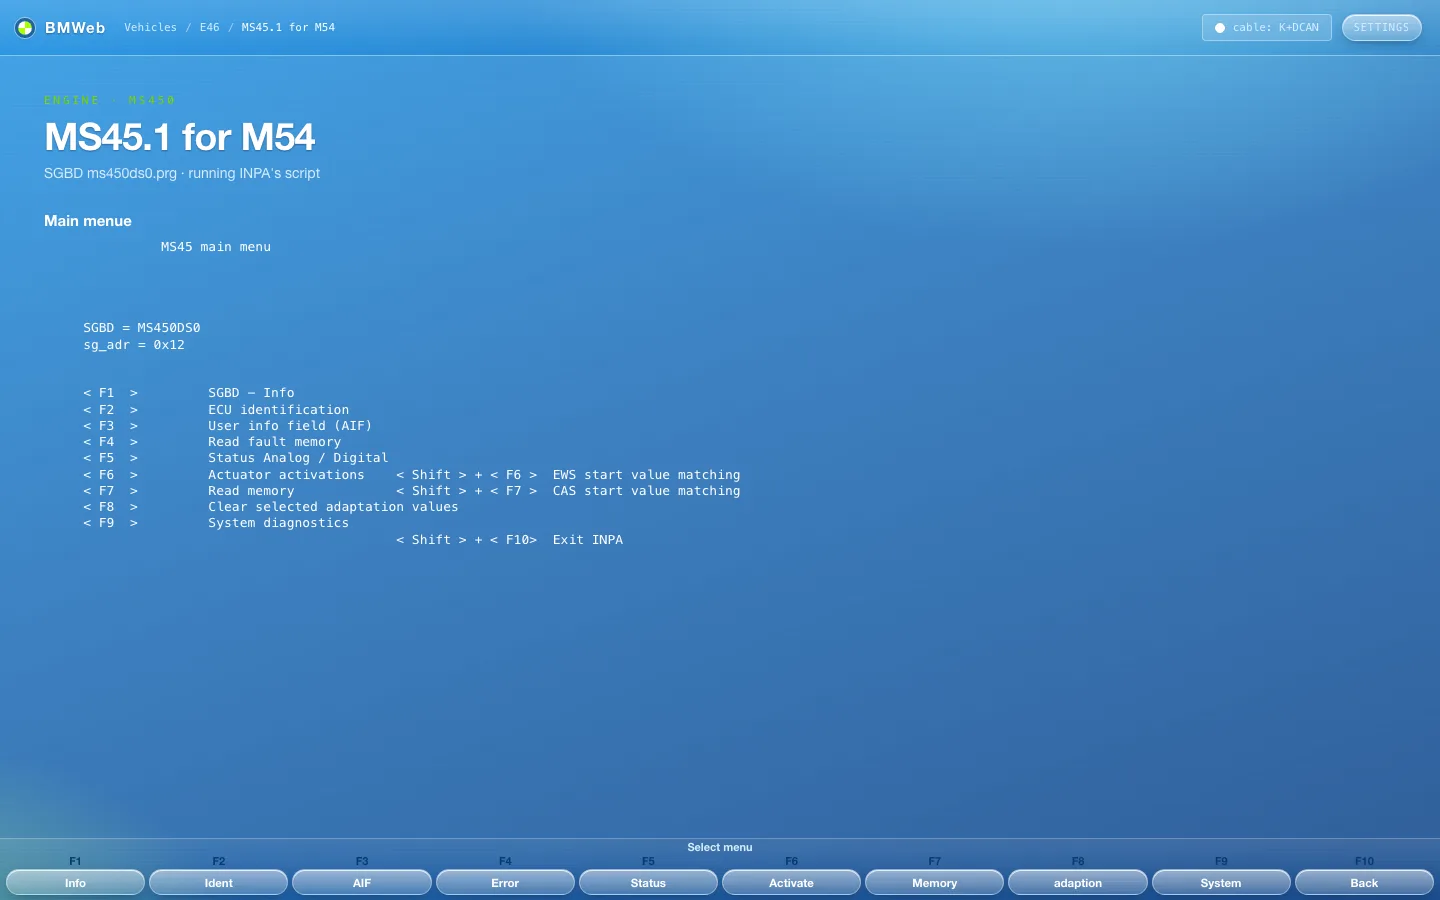
Task: Select the MS45.1 for M54 breadcrumb
Action: click(x=288, y=28)
